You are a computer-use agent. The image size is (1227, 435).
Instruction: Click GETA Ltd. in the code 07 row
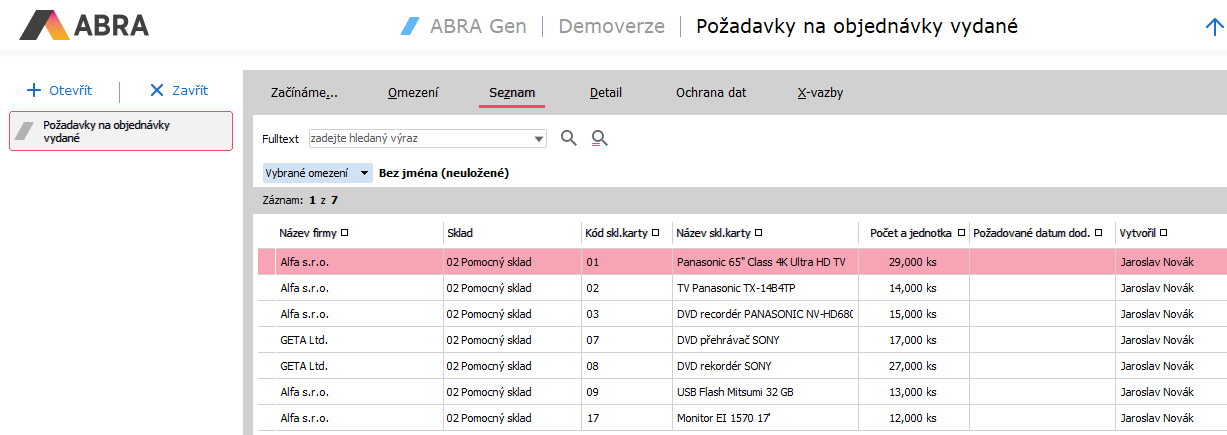(304, 340)
